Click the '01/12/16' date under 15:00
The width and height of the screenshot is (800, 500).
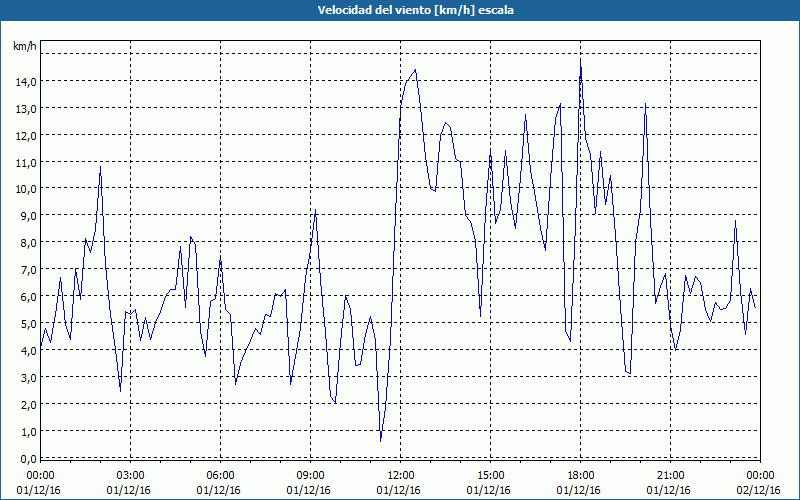[x=488, y=490]
